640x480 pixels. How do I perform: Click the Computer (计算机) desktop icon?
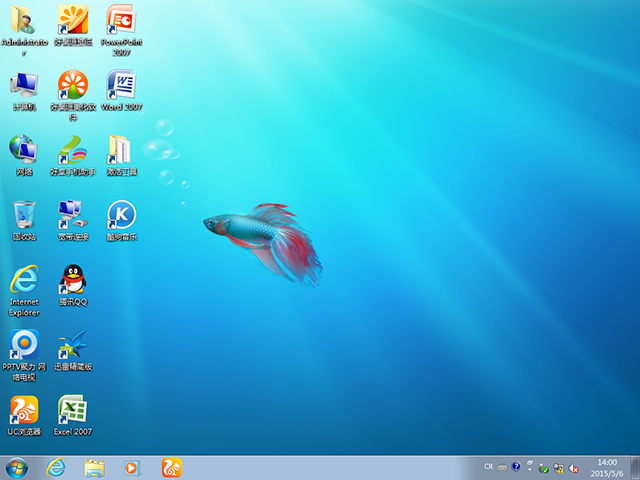24,85
